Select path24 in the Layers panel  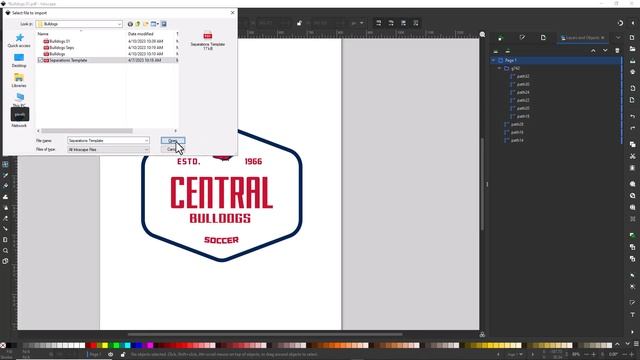[x=523, y=92]
